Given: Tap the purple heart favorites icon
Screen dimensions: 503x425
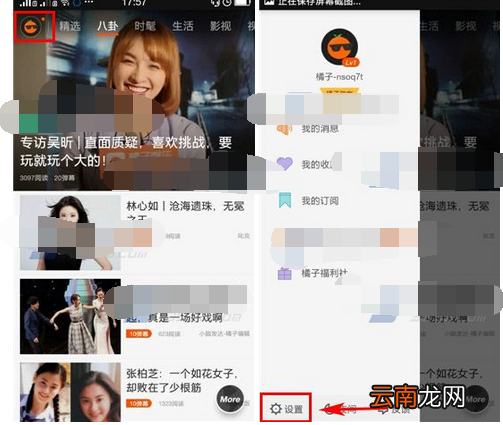Looking at the screenshot, I should (x=285, y=164).
